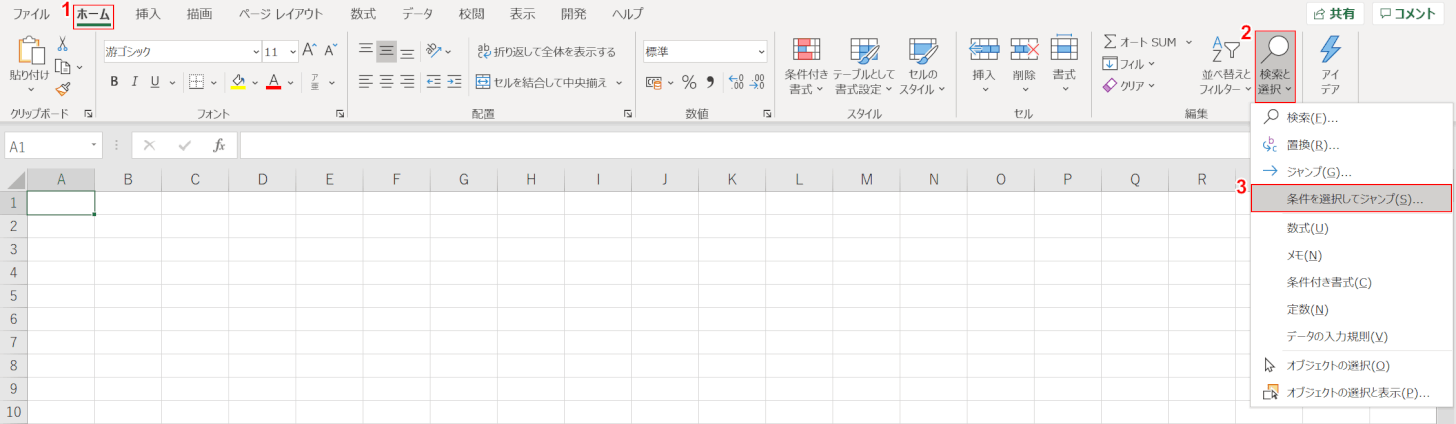Click the decrease indent icon
The width and height of the screenshot is (1456, 424).
(434, 82)
